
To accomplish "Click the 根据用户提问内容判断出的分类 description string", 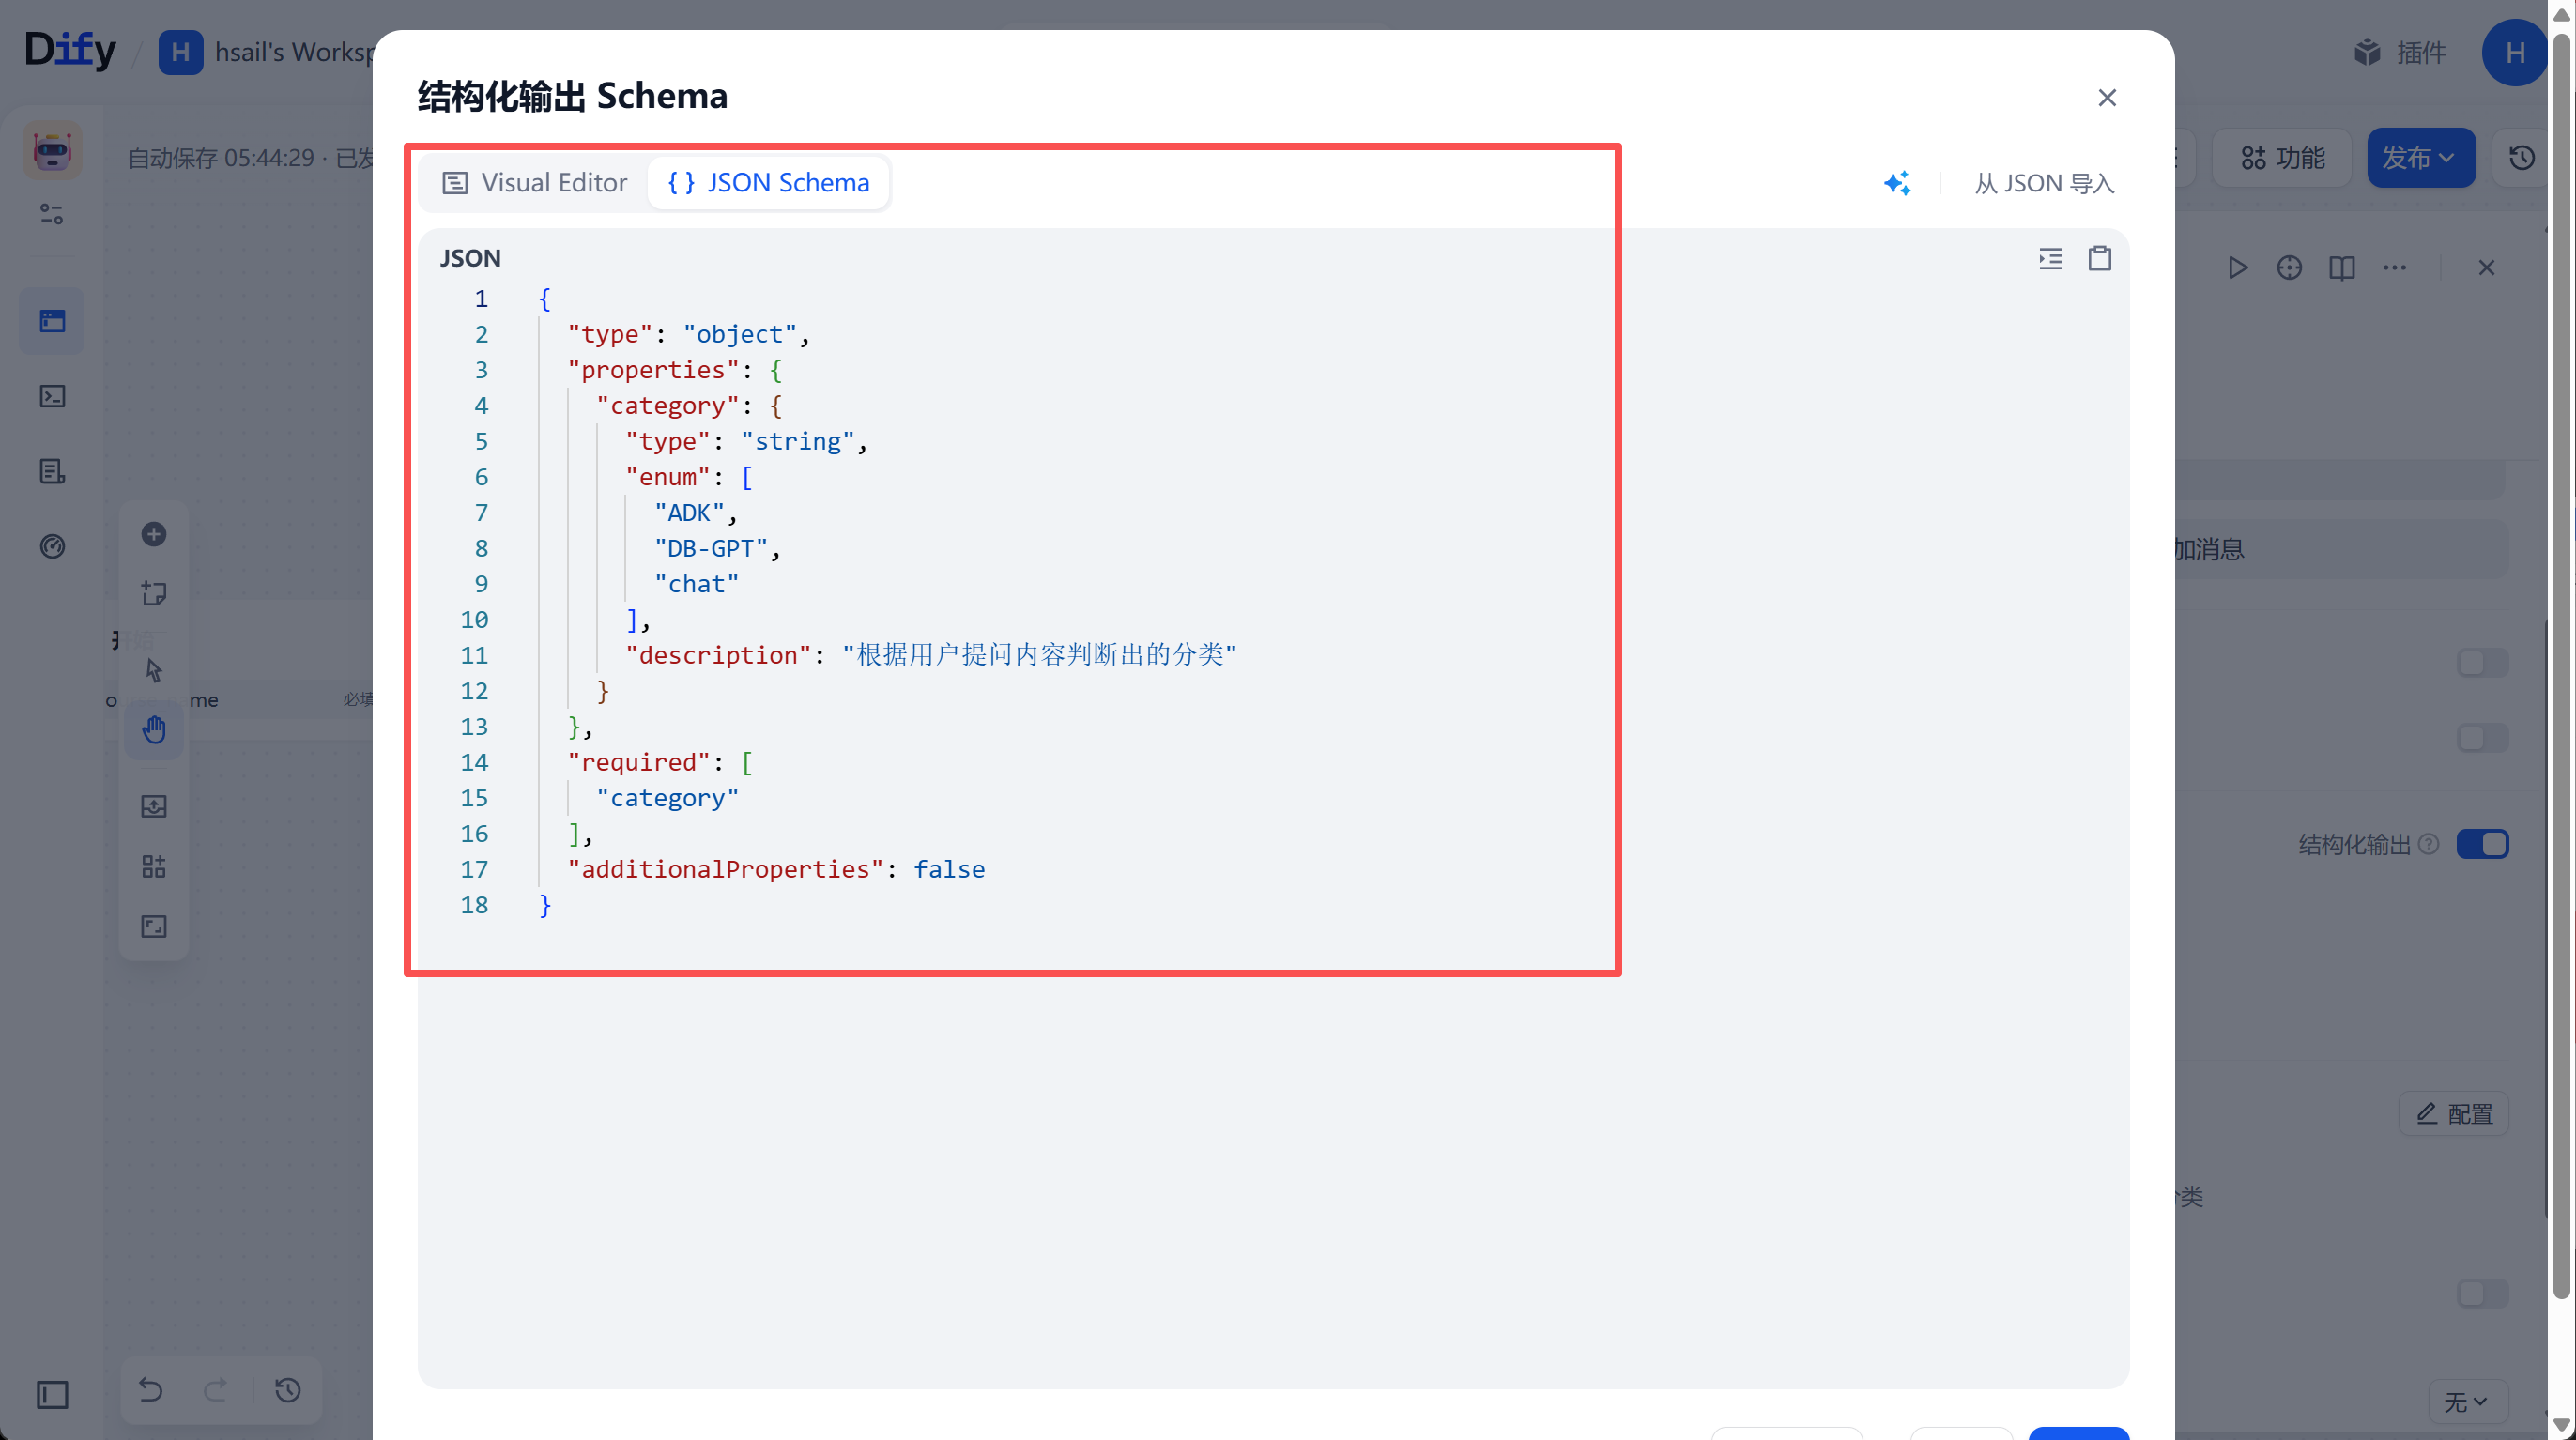I will [1040, 655].
